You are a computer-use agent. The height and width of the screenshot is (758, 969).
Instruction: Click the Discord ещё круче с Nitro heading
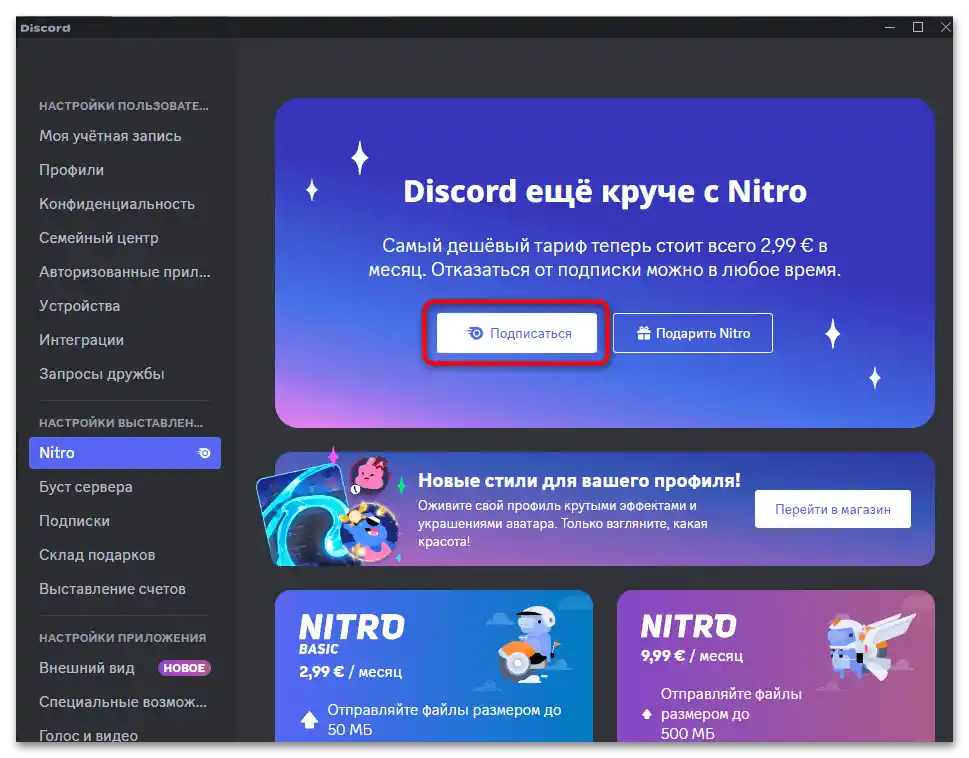coord(605,192)
